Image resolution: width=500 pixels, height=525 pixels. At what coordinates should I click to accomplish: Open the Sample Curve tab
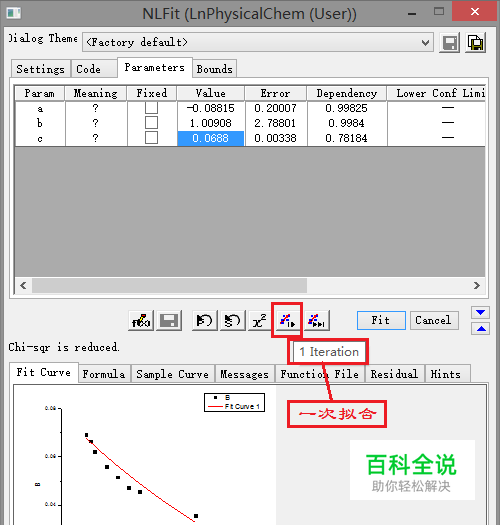point(172,374)
